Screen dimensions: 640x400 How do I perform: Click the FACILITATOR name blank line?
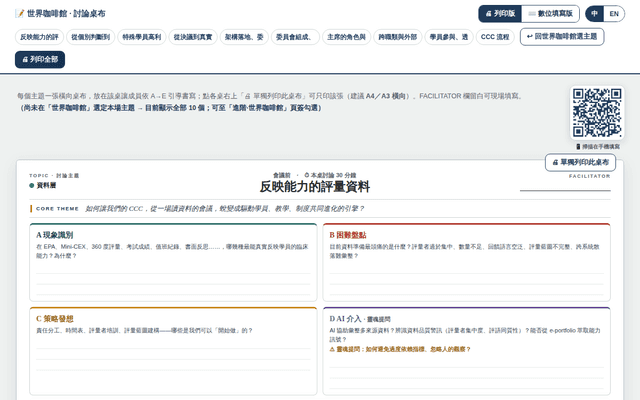[565, 190]
